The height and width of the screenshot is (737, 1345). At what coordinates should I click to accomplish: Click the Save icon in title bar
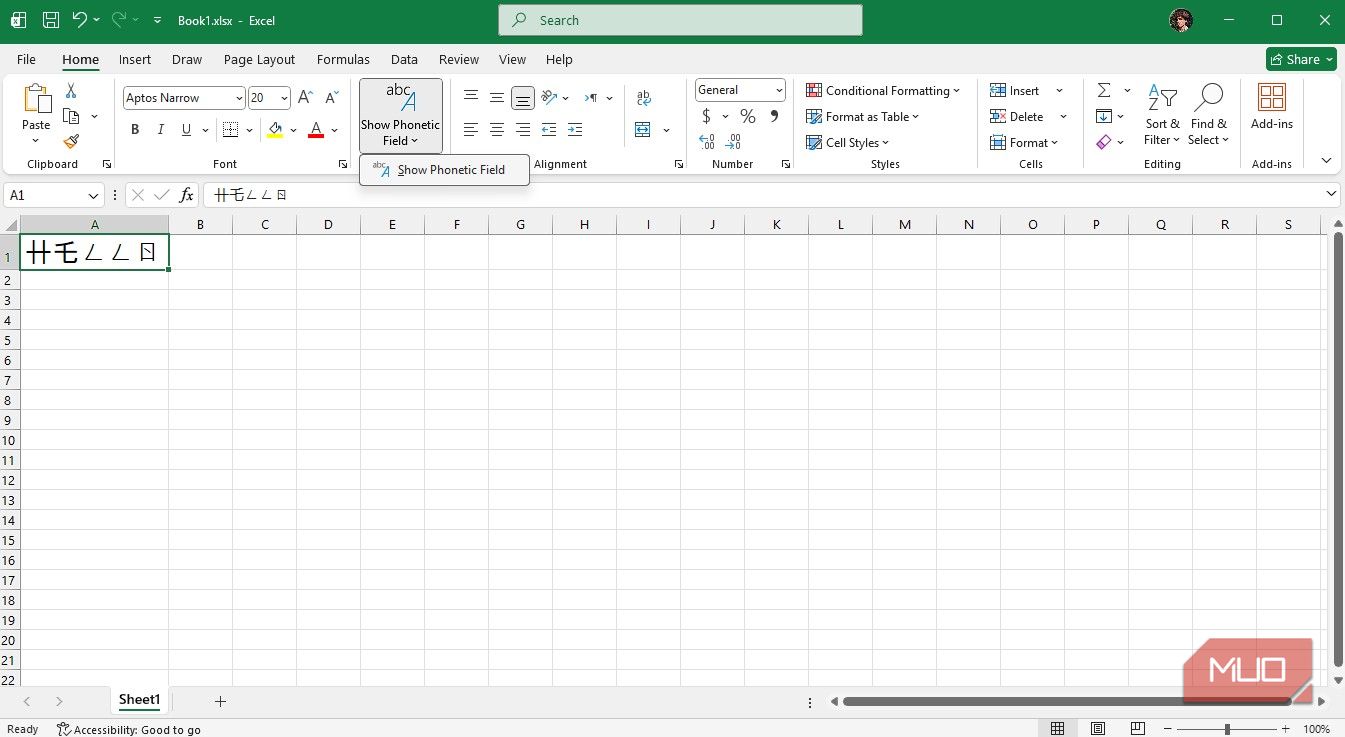[x=51, y=20]
